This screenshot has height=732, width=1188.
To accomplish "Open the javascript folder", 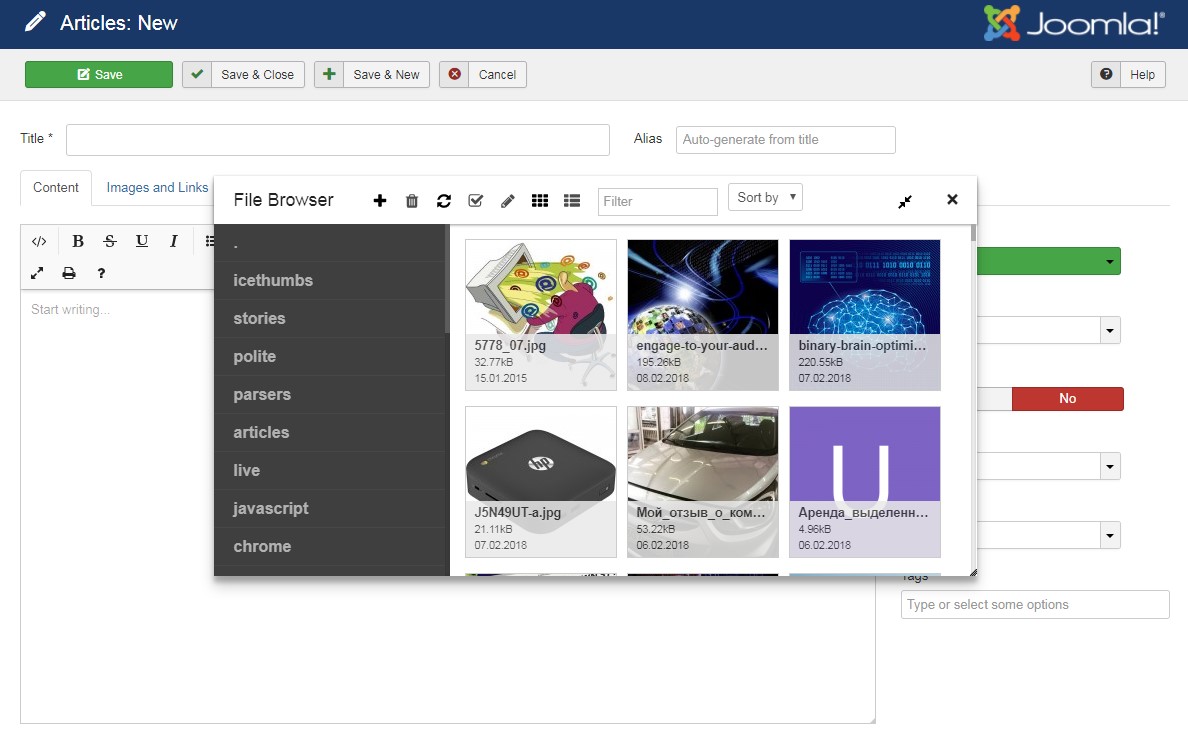I will tap(331, 508).
